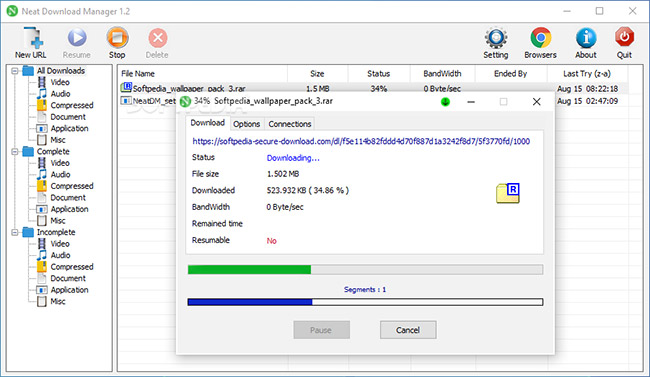
Task: Click the Aug 15 02:47:09 cell
Action: pyautogui.click(x=587, y=101)
